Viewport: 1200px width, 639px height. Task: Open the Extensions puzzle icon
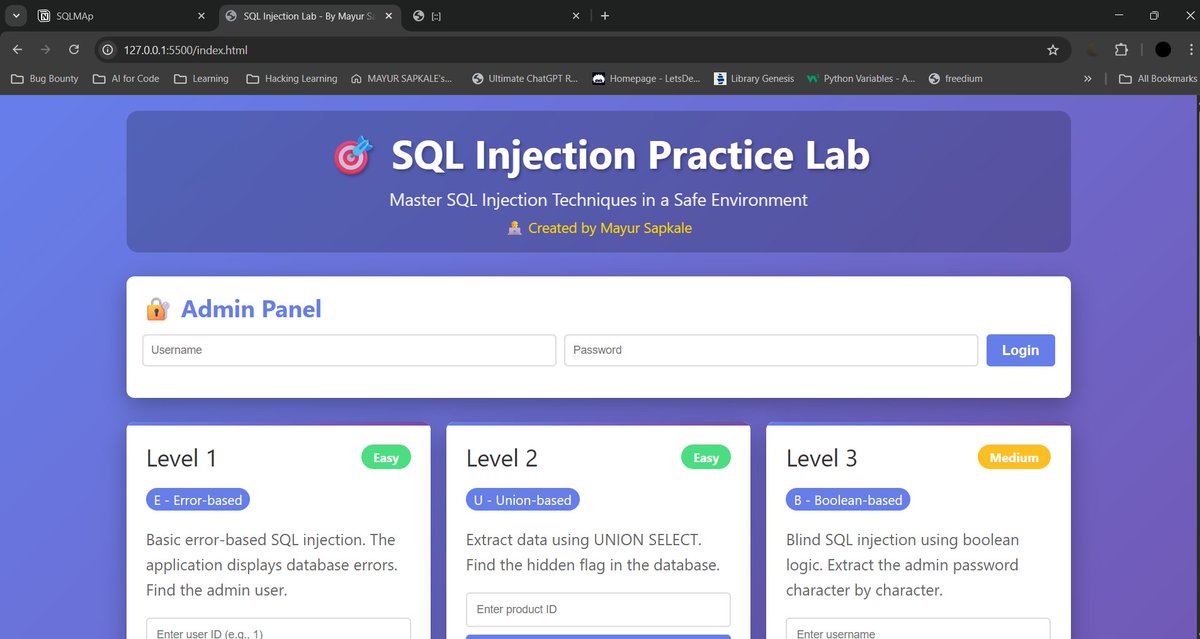(x=1121, y=49)
